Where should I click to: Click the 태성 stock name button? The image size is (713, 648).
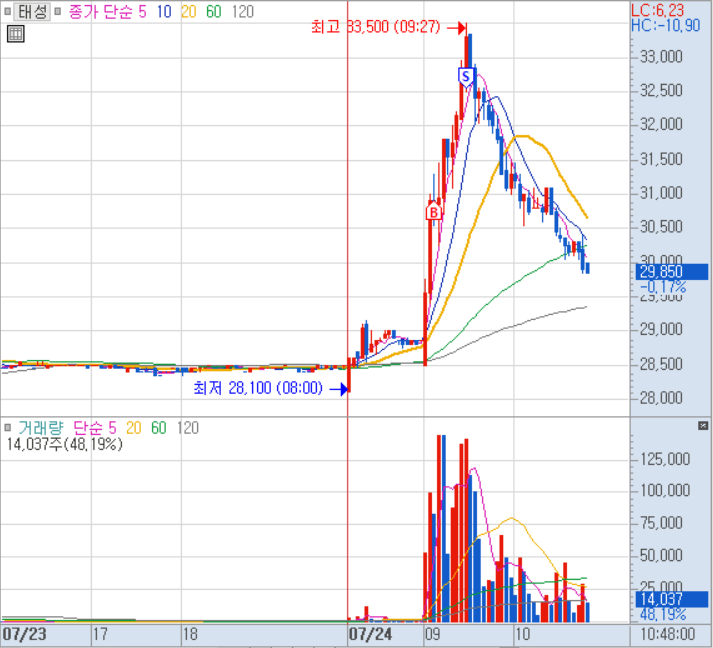tap(32, 12)
